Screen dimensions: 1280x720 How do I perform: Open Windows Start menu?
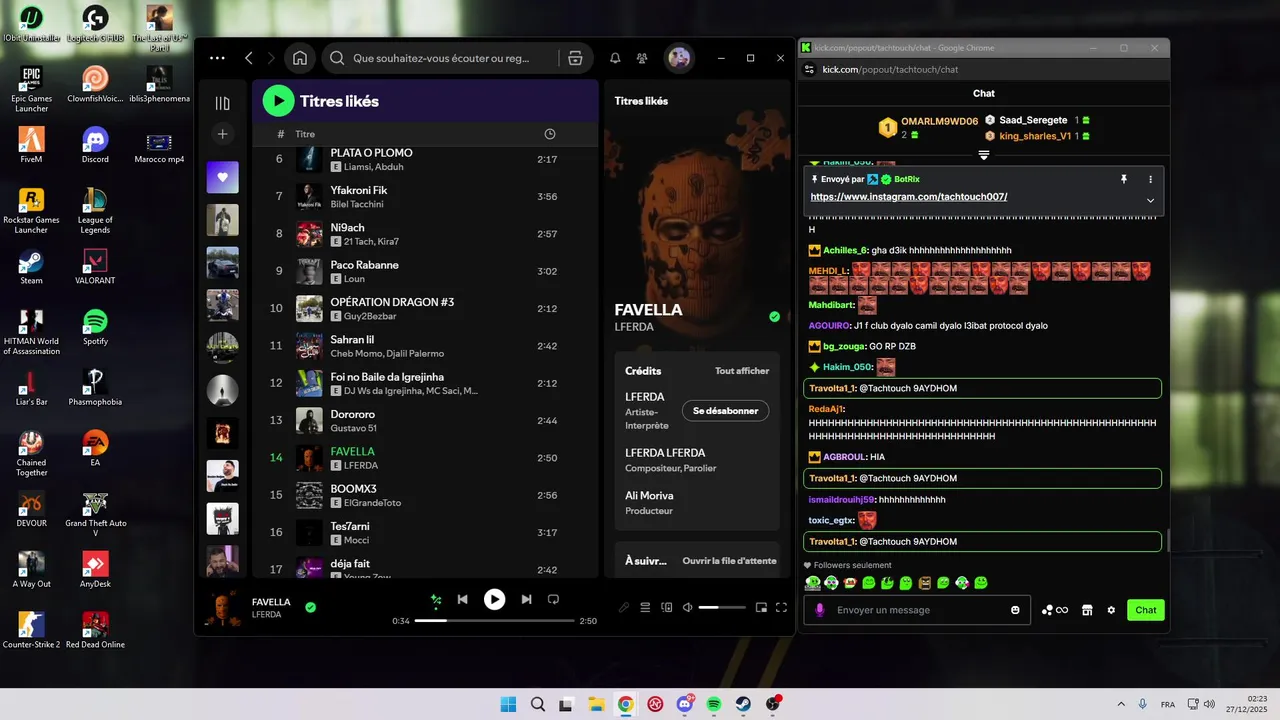(x=508, y=704)
